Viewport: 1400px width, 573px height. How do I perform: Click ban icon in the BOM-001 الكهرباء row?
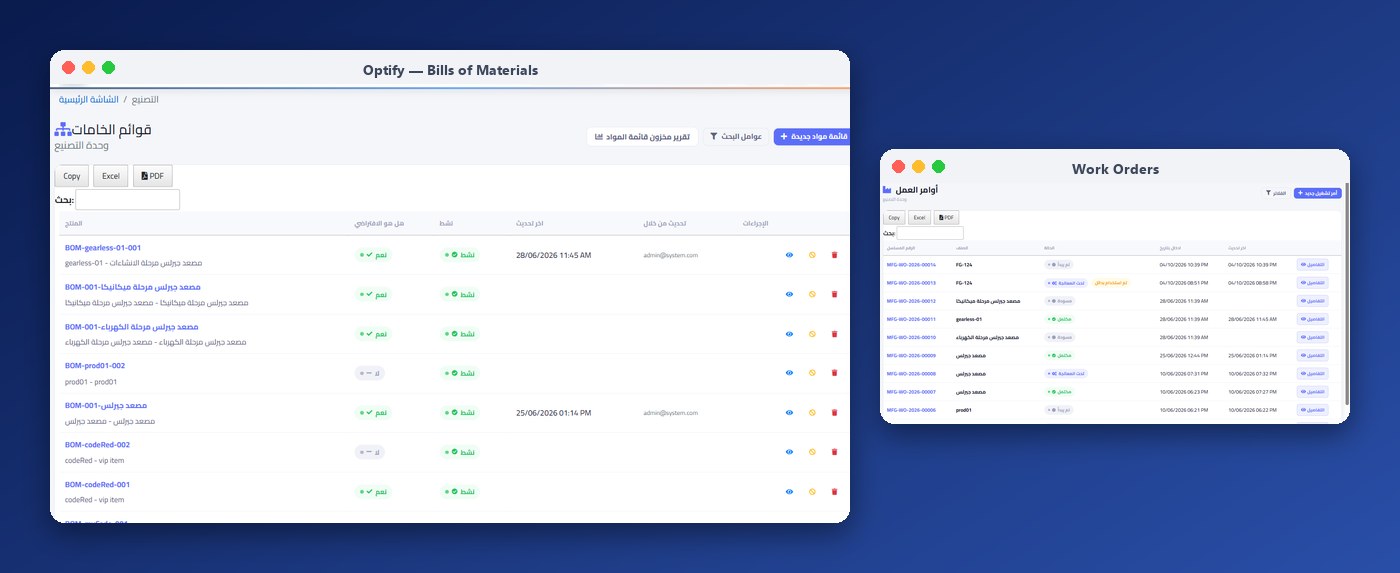[812, 334]
